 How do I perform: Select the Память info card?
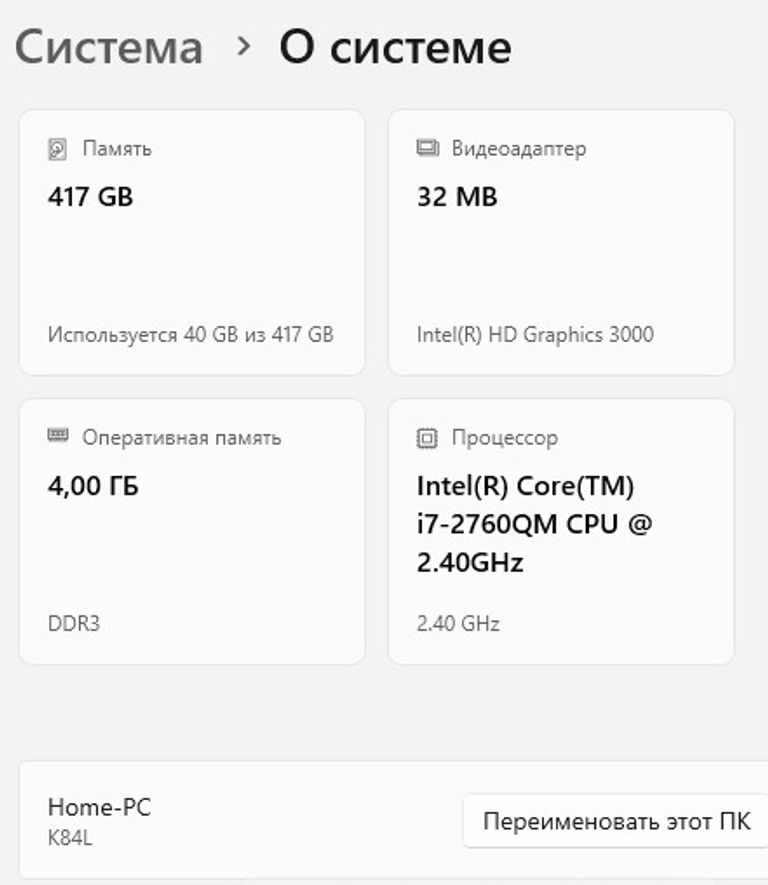coord(192,240)
